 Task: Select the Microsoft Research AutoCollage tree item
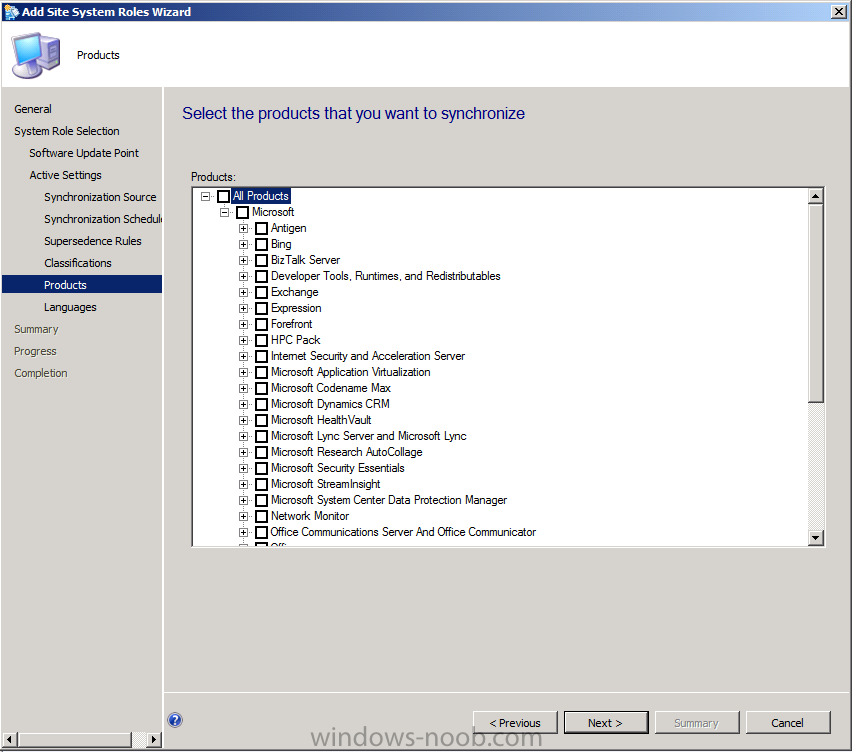(347, 452)
